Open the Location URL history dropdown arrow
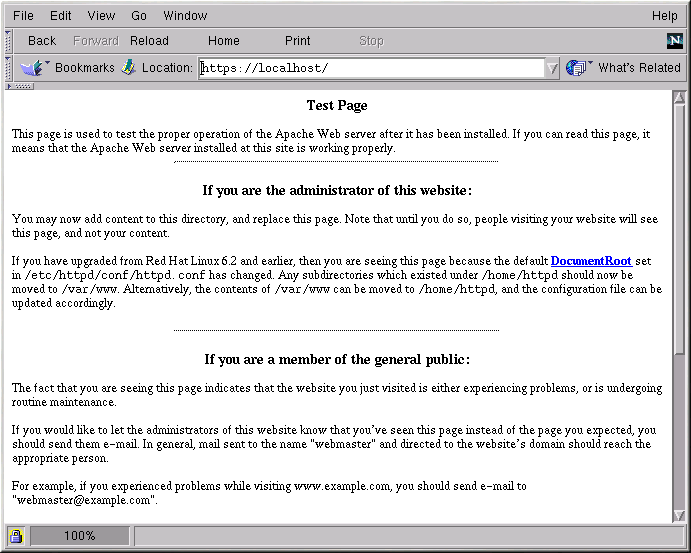691x553 pixels. (x=551, y=68)
